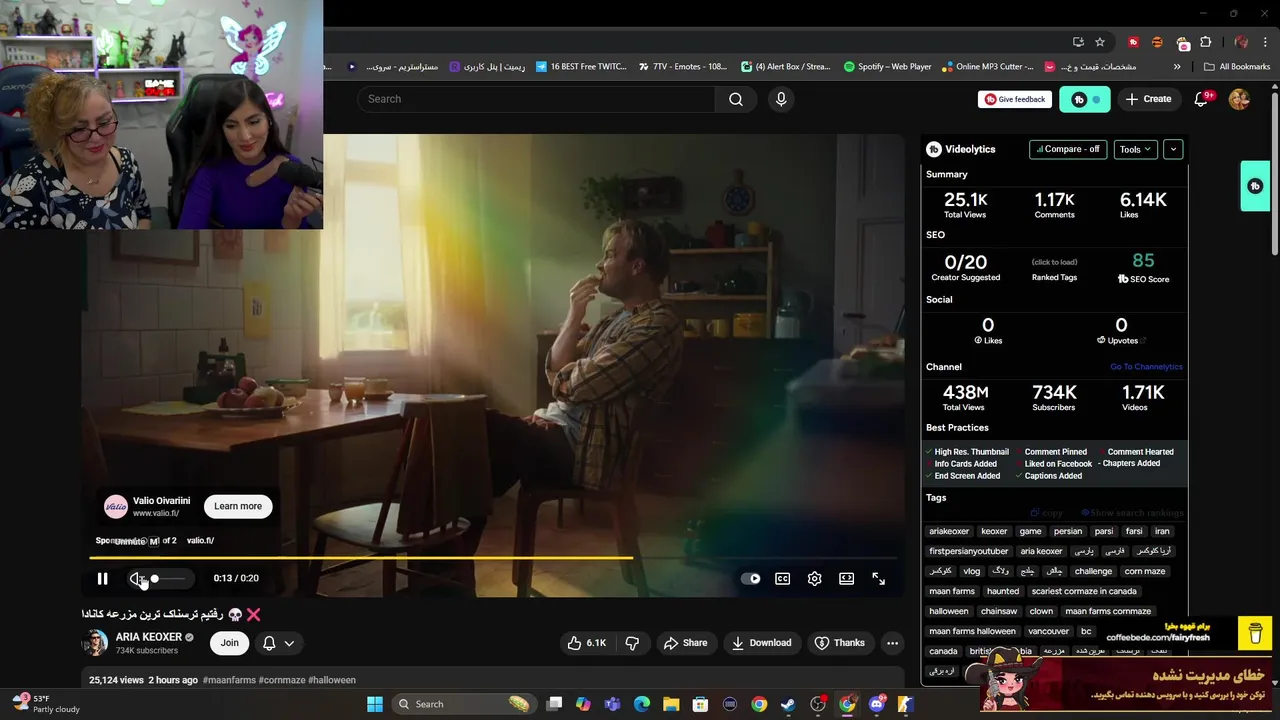The image size is (1280, 720).
Task: Open the #halloween hashtag
Action: coord(332,680)
